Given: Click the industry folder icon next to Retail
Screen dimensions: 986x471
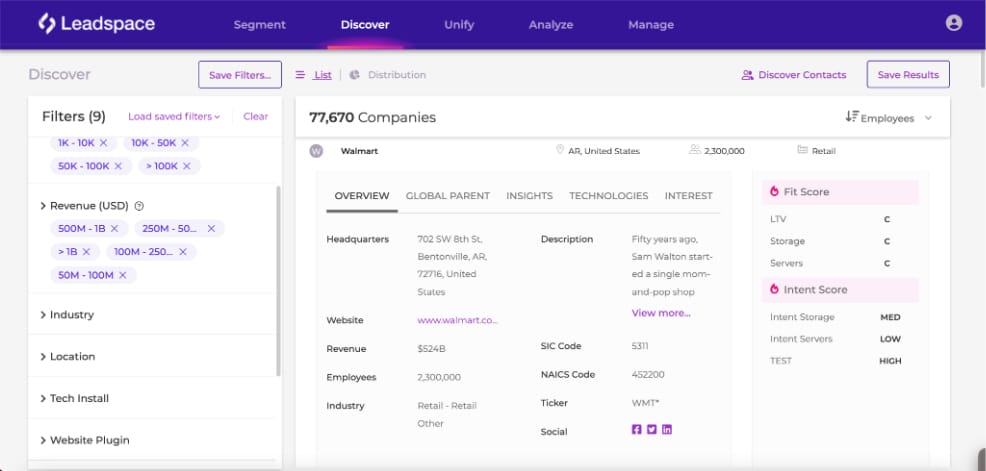Looking at the screenshot, I should tap(802, 150).
